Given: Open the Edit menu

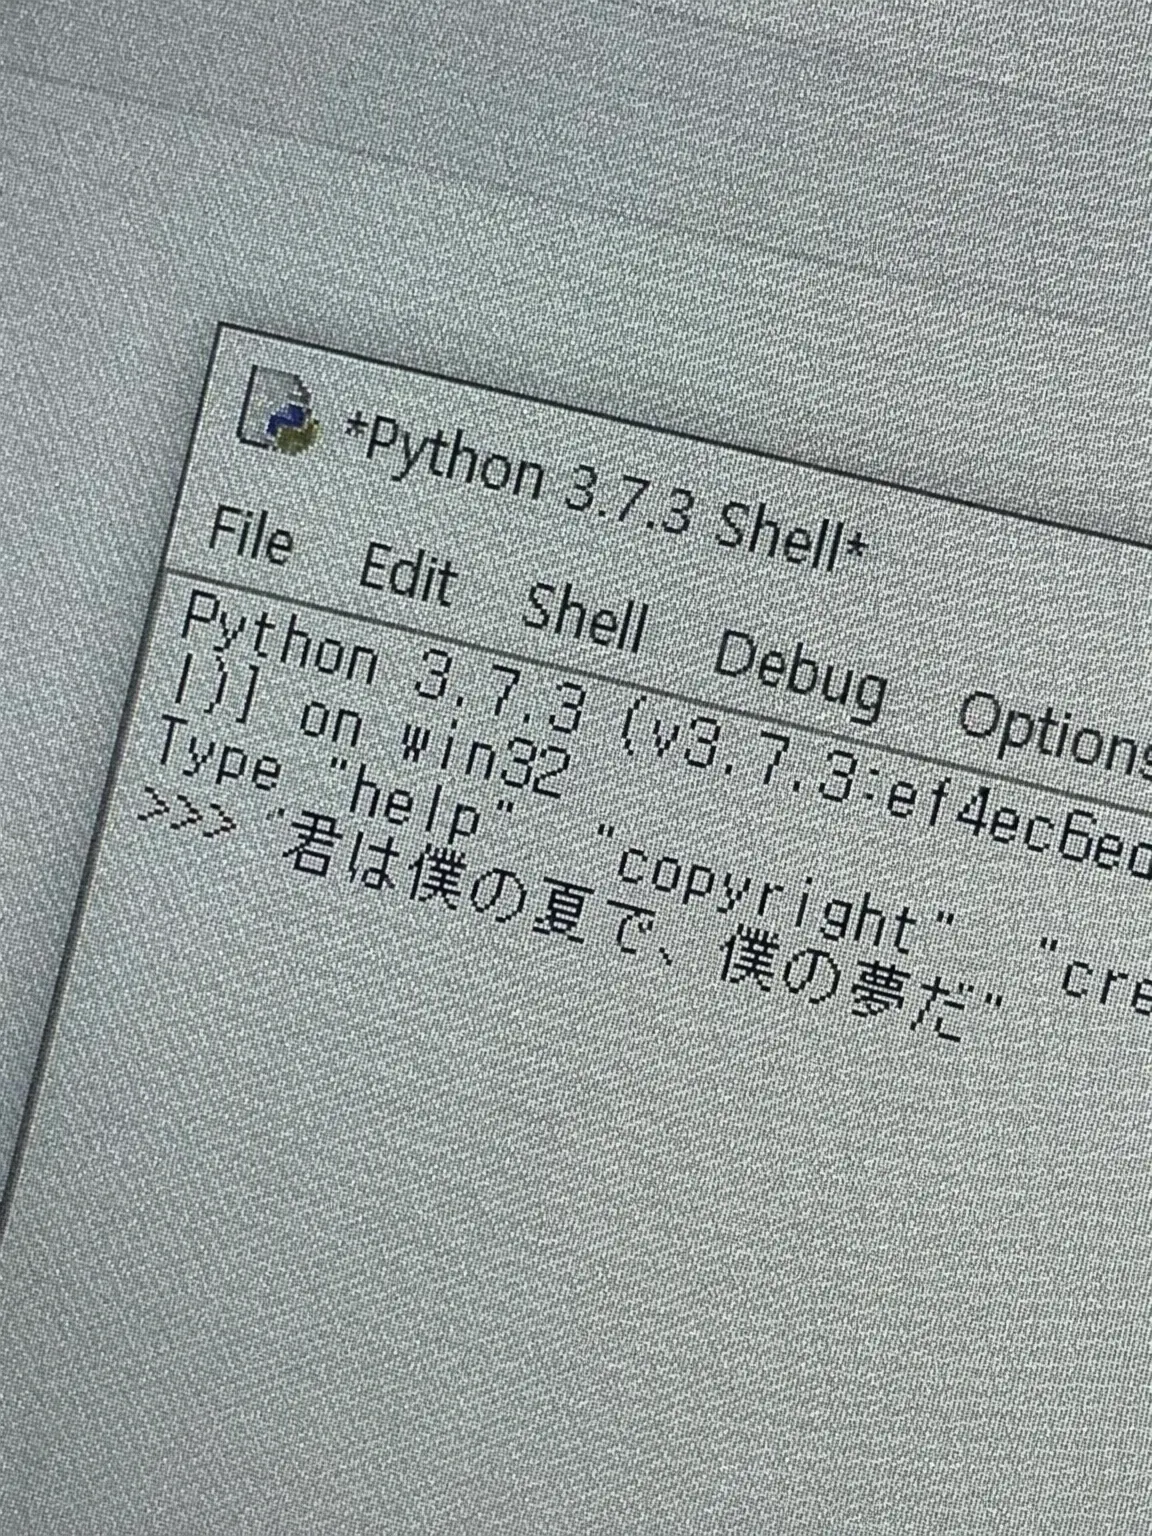Looking at the screenshot, I should 407,576.
